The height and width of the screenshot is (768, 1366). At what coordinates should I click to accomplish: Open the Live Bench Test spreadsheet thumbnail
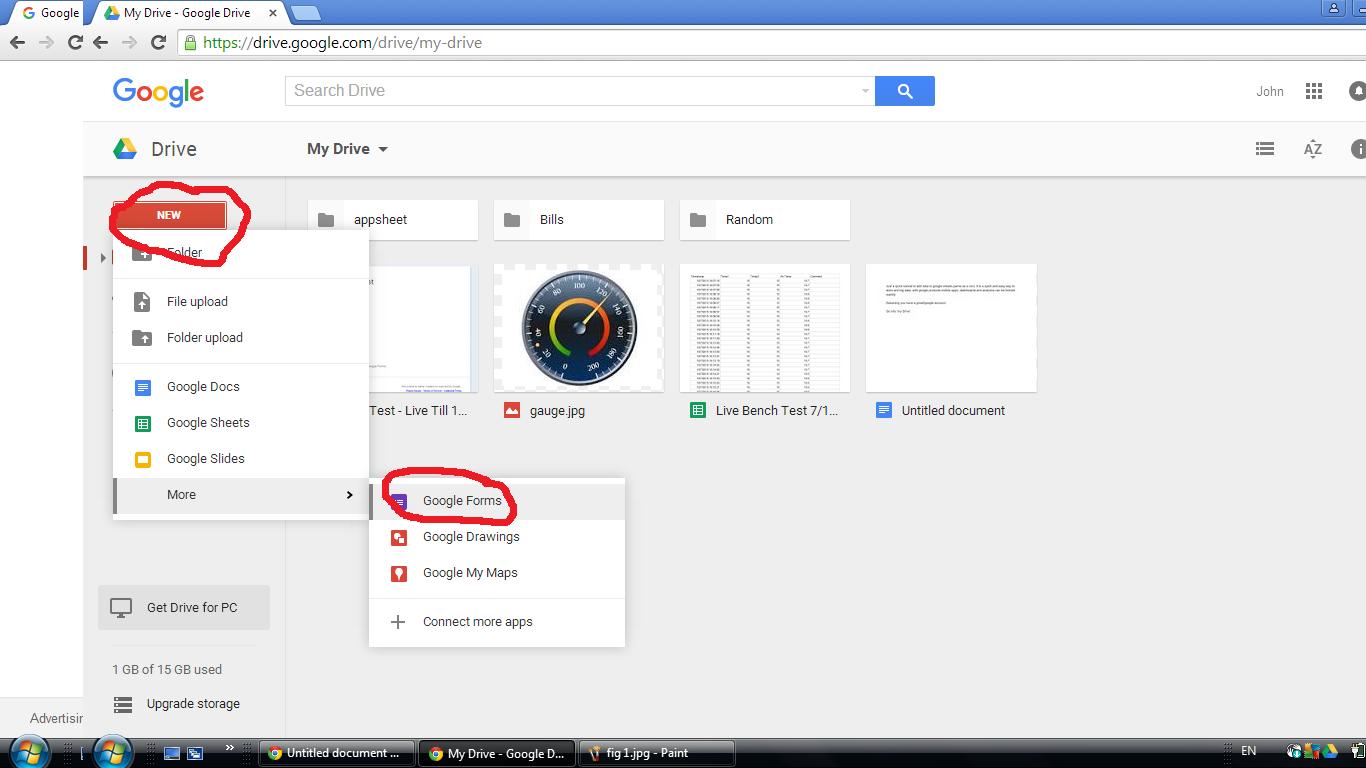pyautogui.click(x=765, y=328)
